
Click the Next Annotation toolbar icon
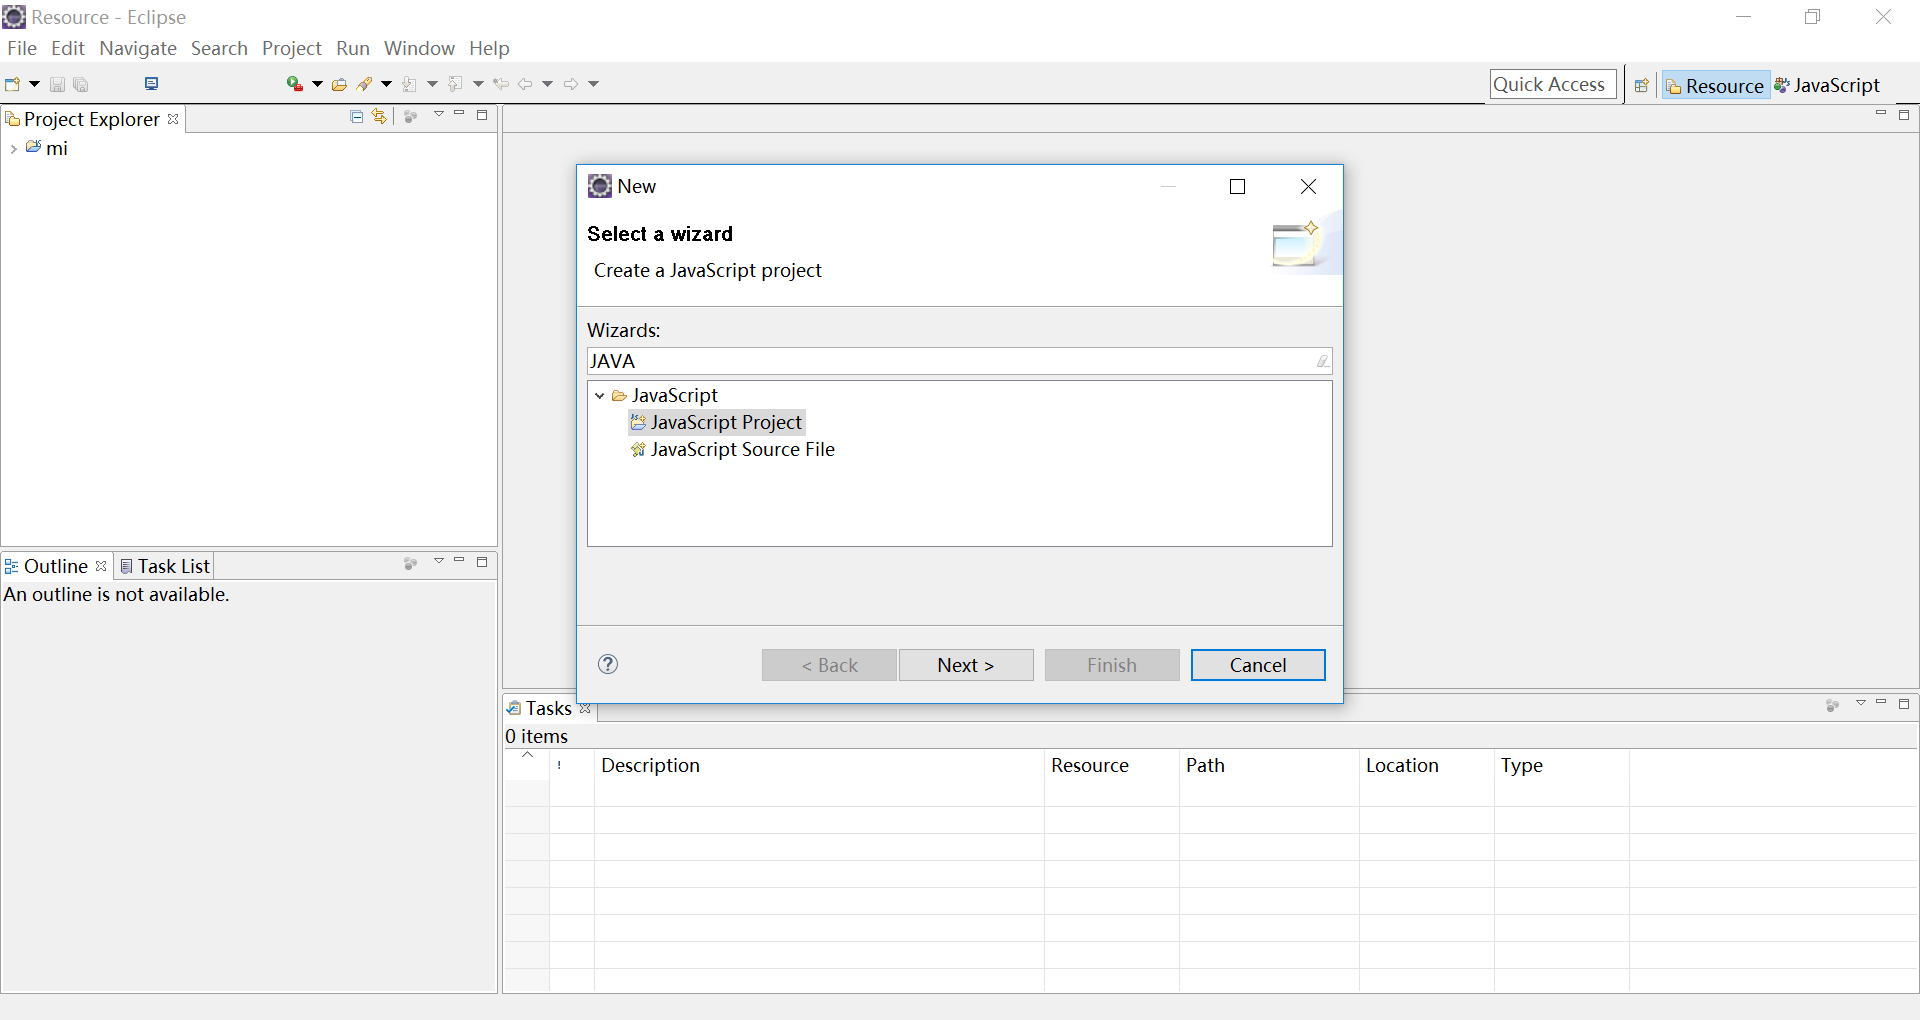coord(410,84)
